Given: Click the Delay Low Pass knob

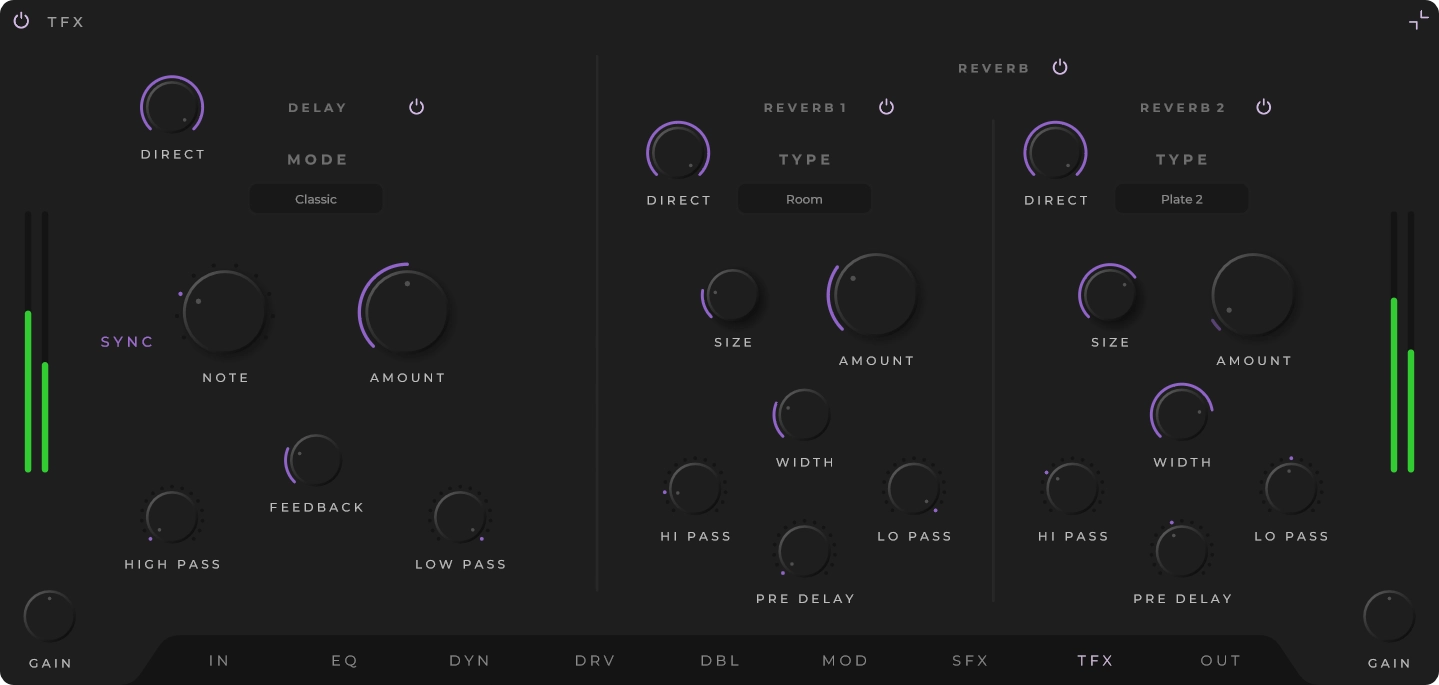Looking at the screenshot, I should [461, 518].
